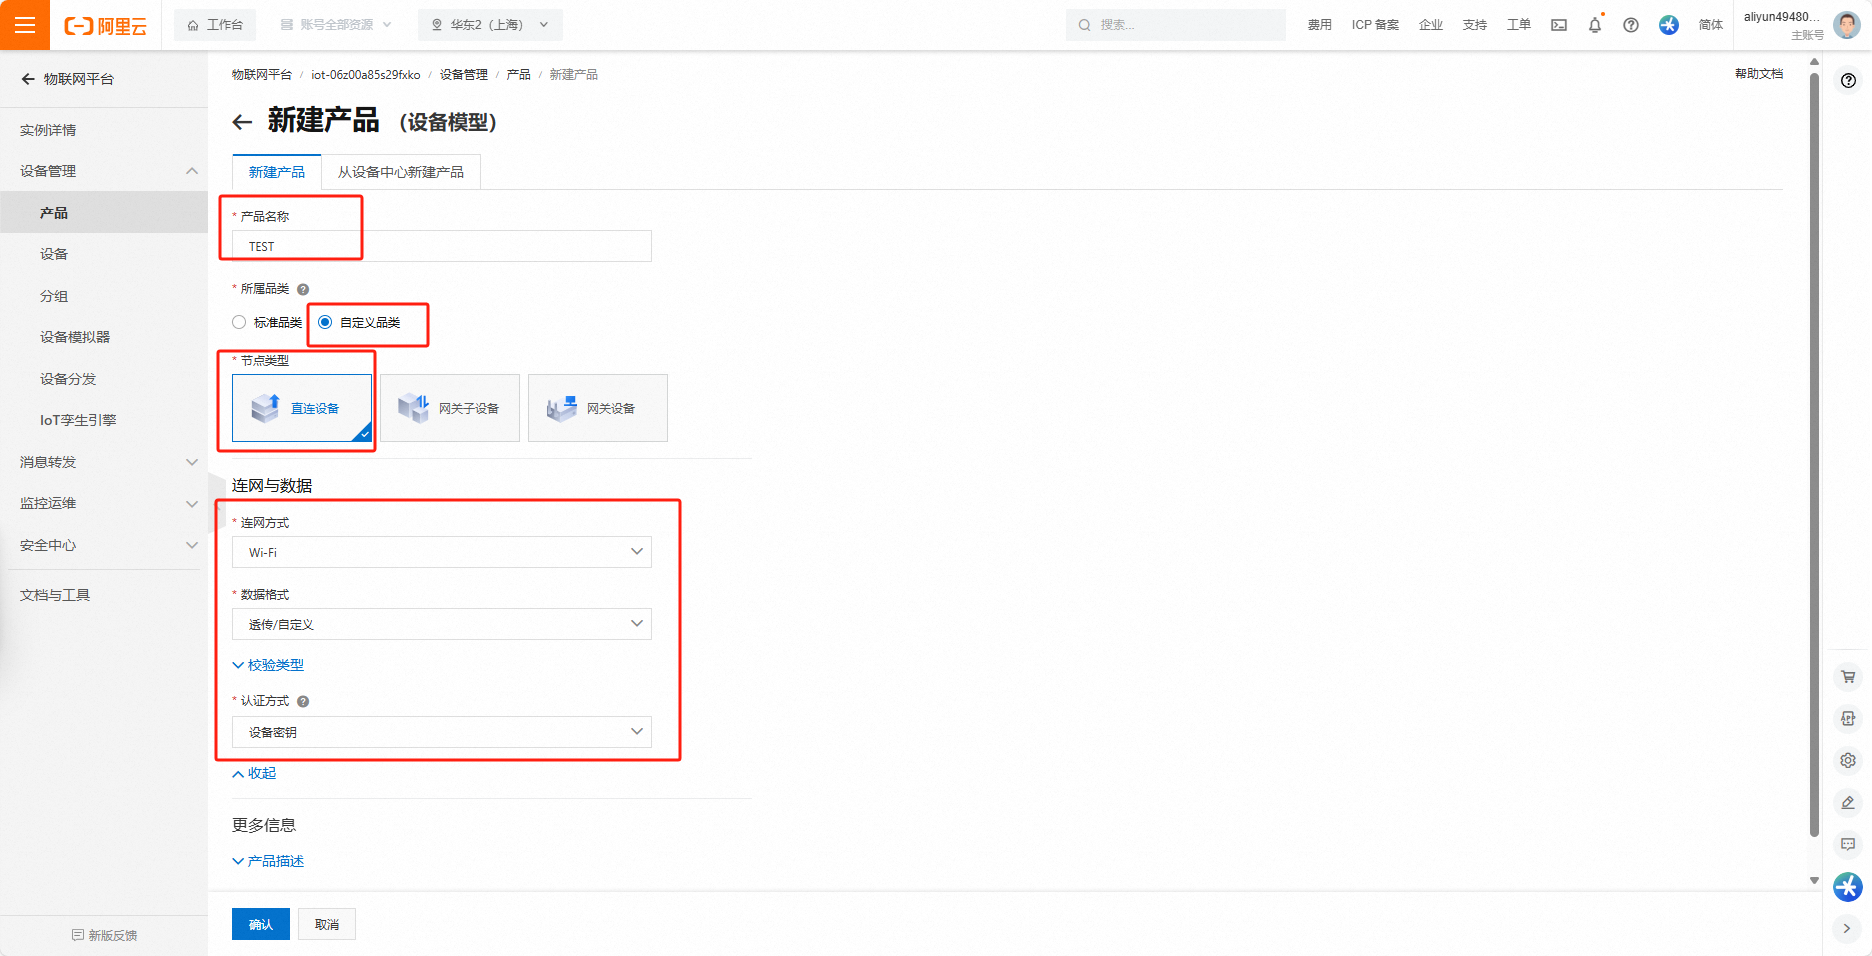Click the 产品名称 input field
The image size is (1872, 956).
[x=442, y=246]
